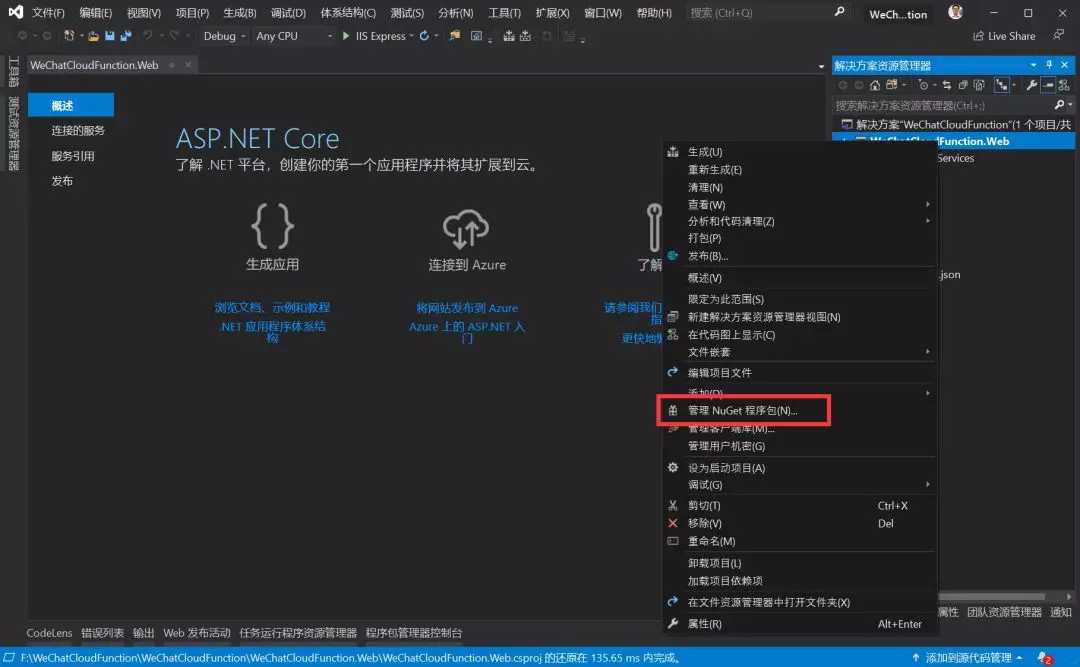Click the Build Selection icon next to Build Solution
This screenshot has height=667, width=1080.
pyautogui.click(x=526, y=36)
